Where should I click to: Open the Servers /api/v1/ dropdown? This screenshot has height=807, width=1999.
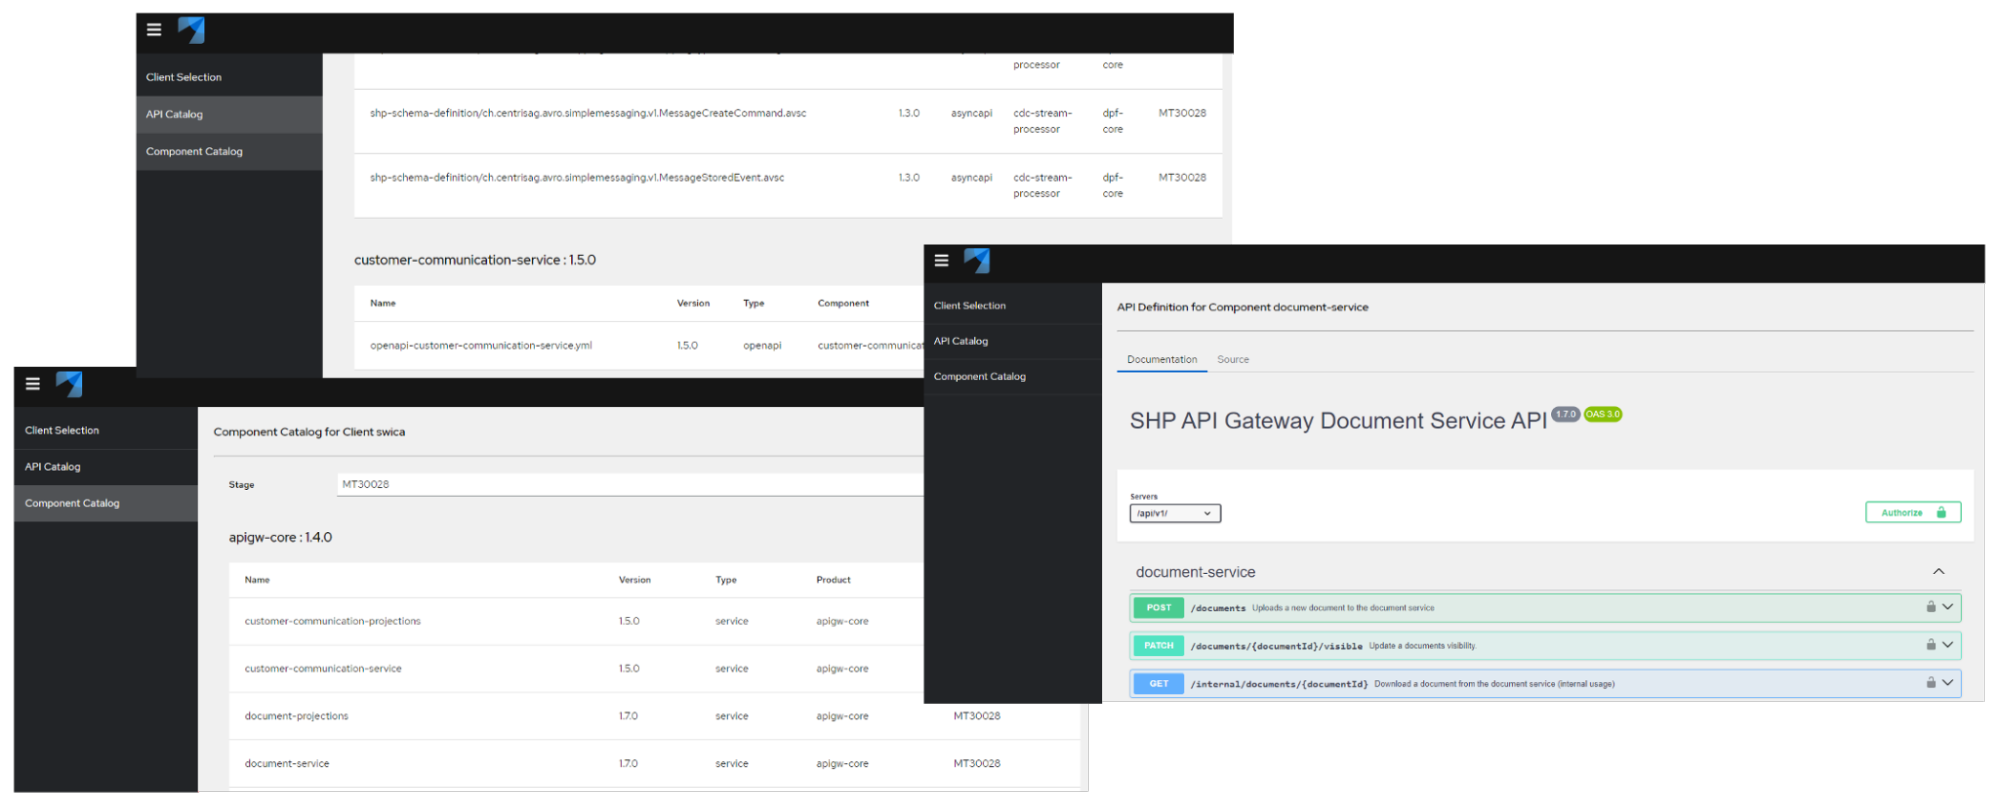pyautogui.click(x=1175, y=513)
